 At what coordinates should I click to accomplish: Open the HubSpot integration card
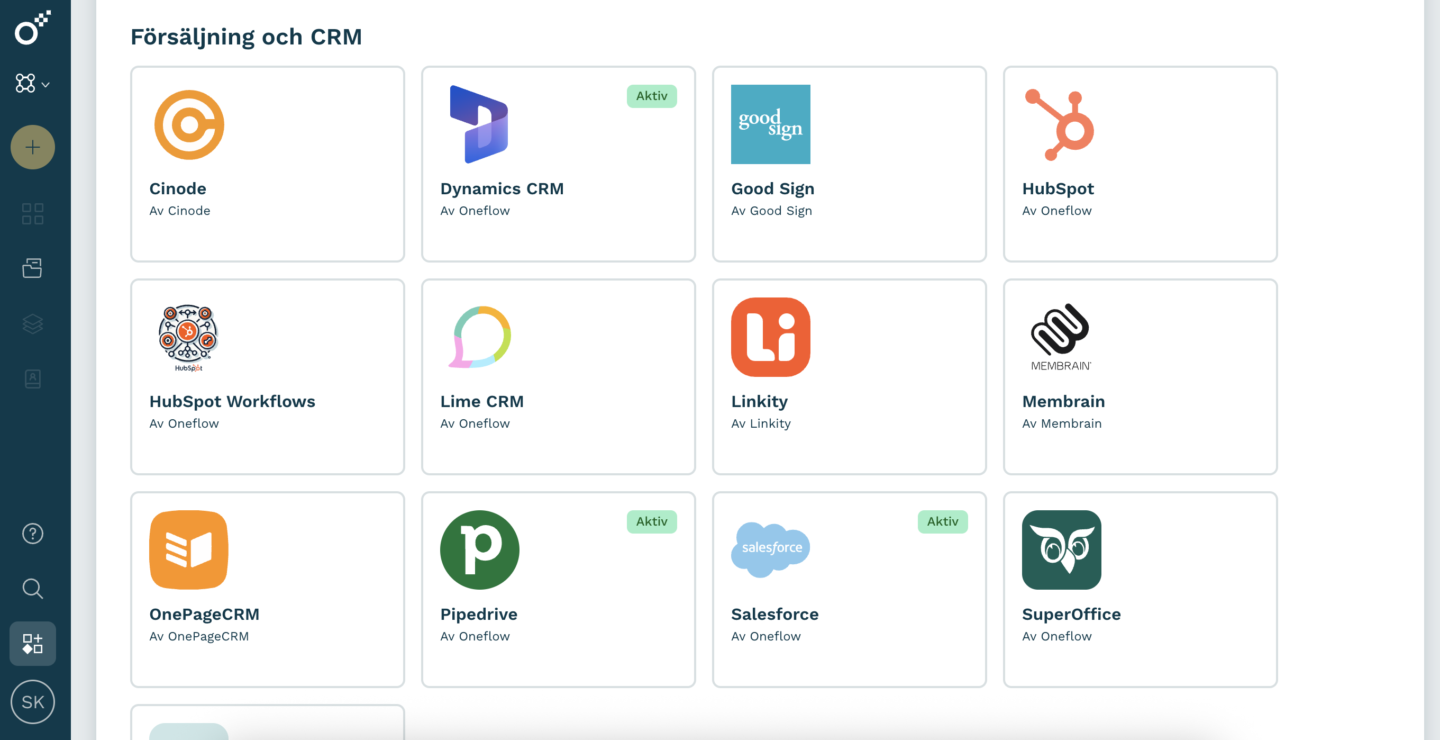pos(1139,164)
